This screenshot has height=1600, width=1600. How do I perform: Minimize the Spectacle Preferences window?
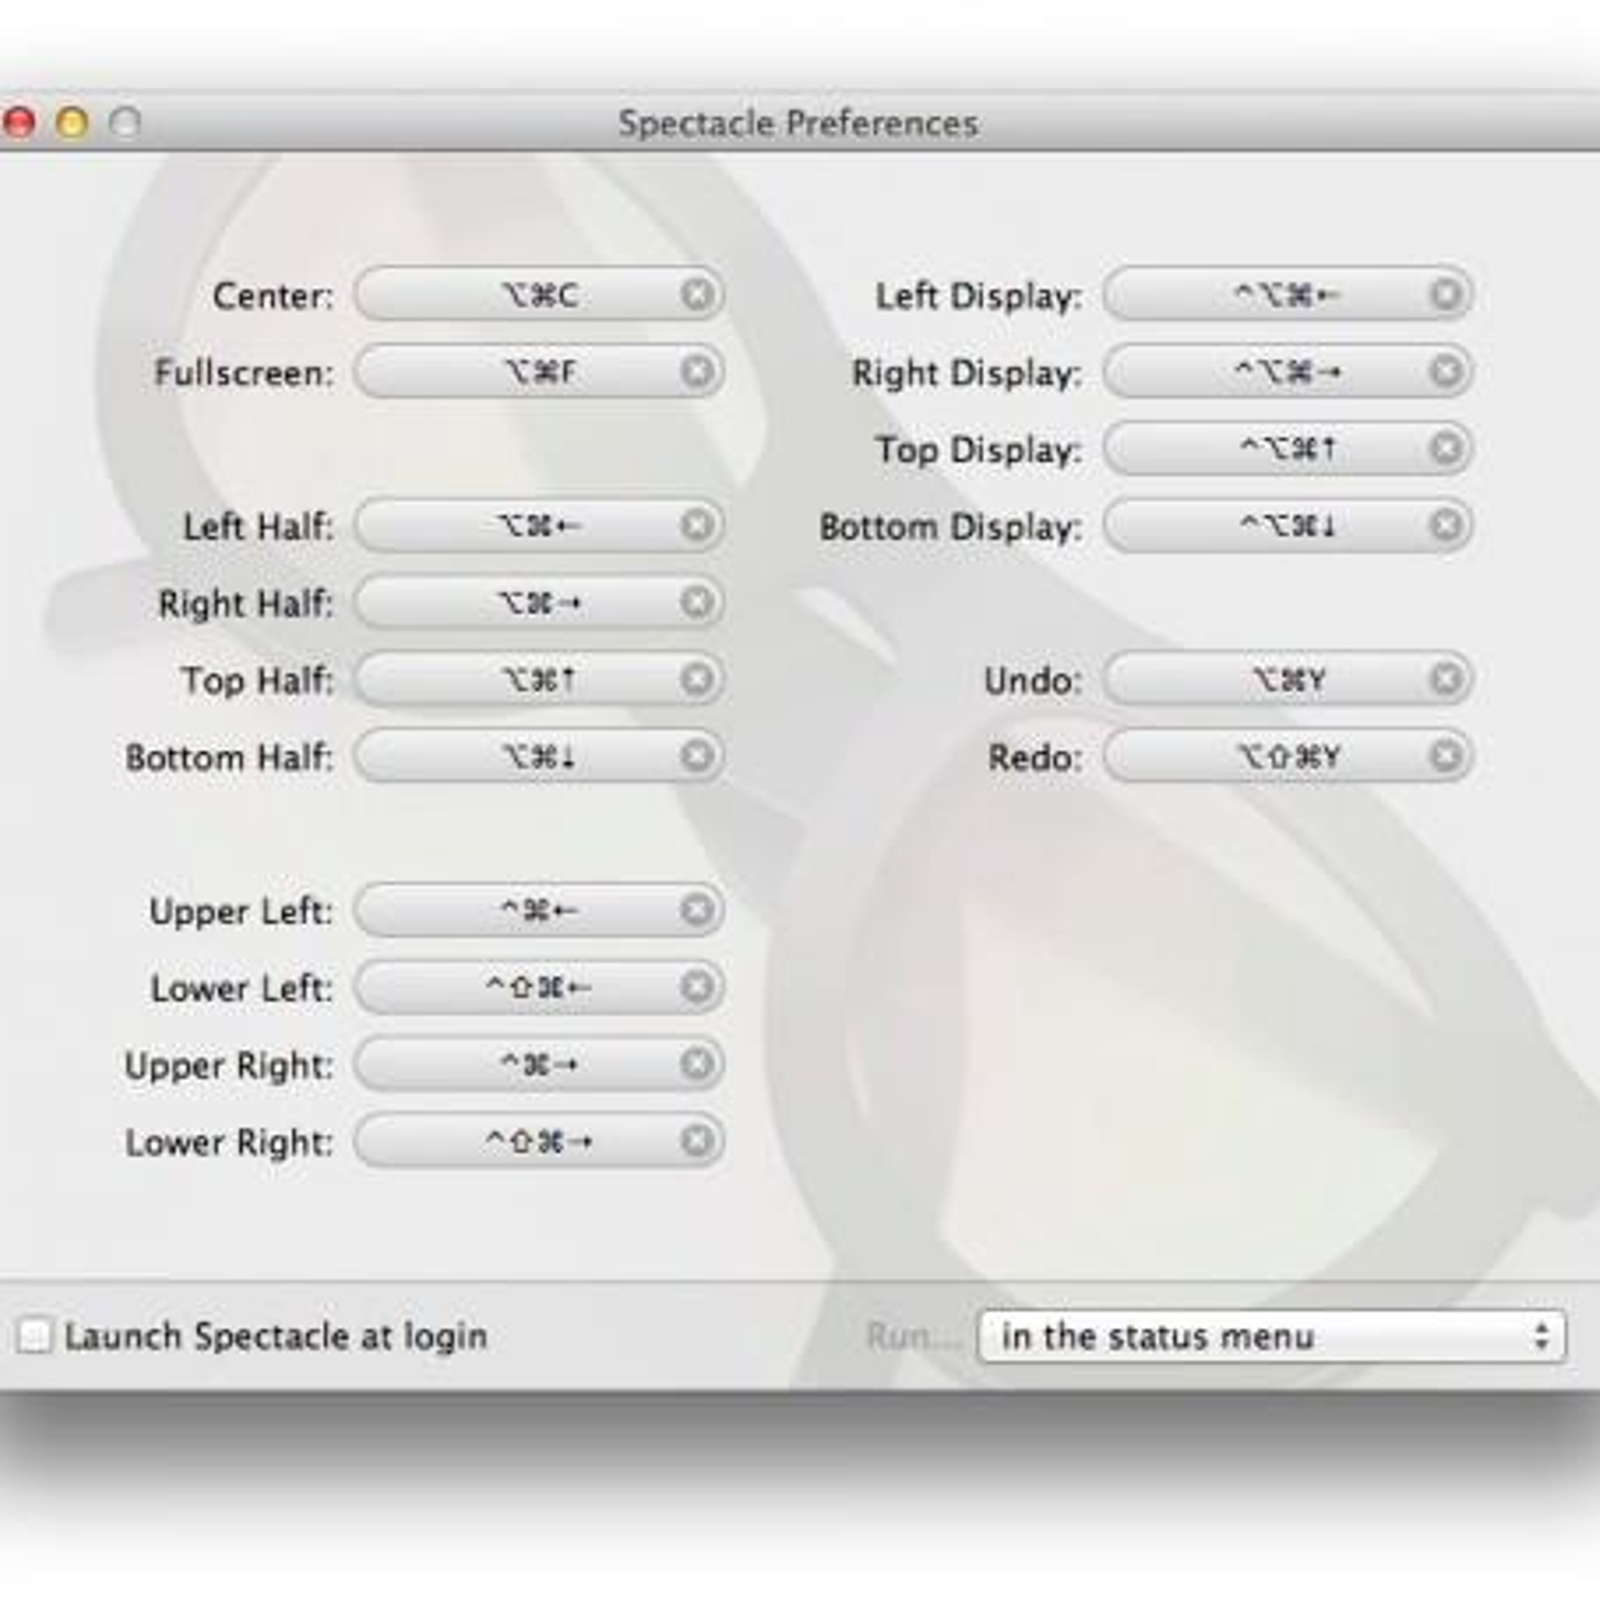[x=72, y=123]
